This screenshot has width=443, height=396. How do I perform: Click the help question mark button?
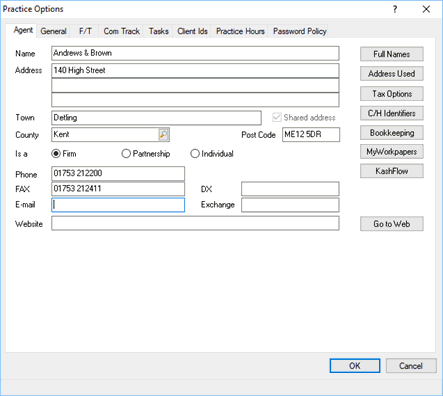[x=395, y=9]
